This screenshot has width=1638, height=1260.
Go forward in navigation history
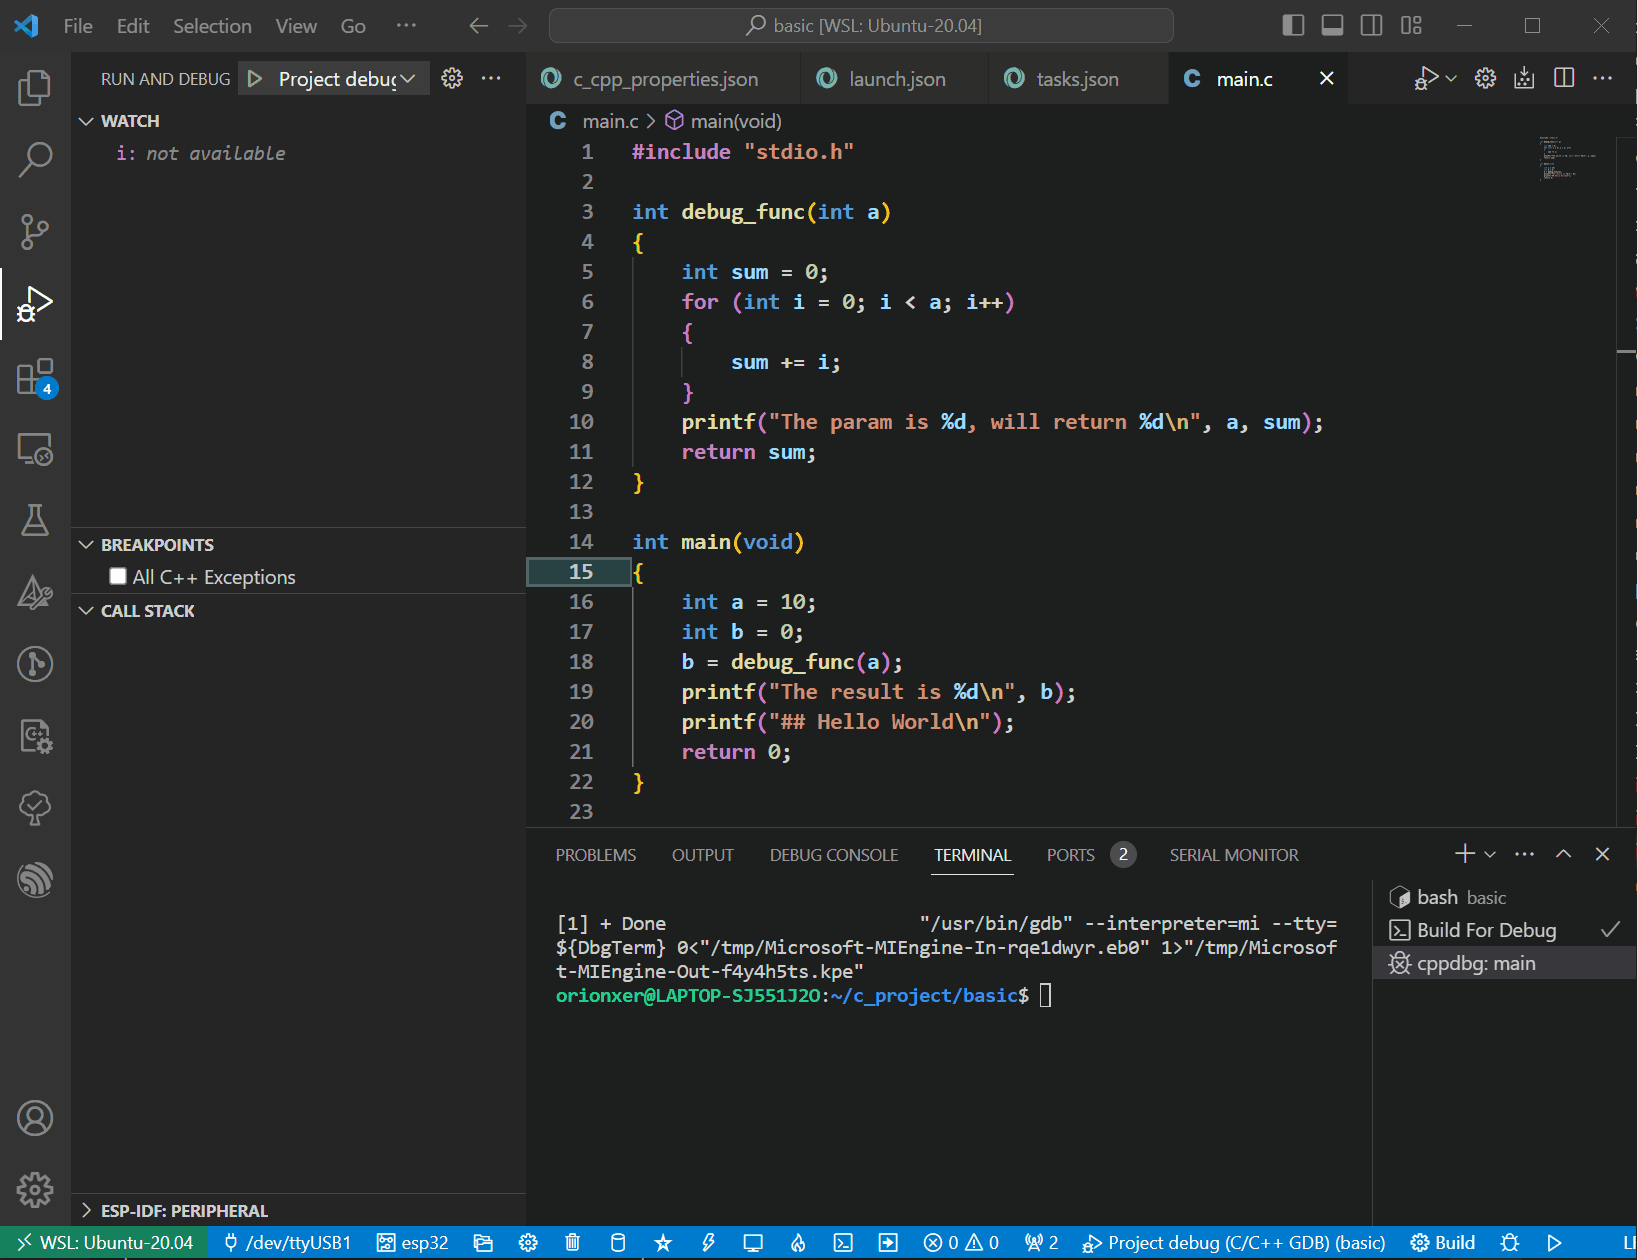517,26
